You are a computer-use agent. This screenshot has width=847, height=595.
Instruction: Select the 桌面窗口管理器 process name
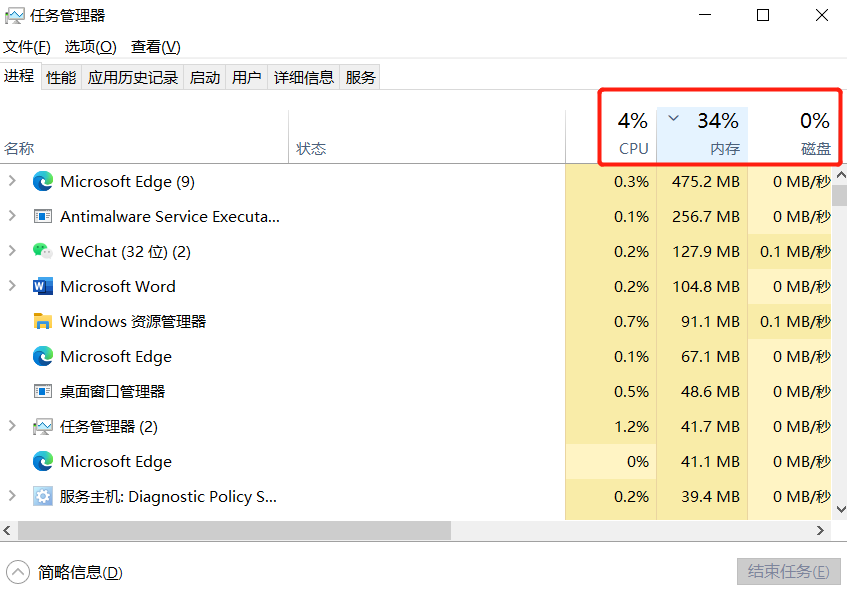point(112,391)
